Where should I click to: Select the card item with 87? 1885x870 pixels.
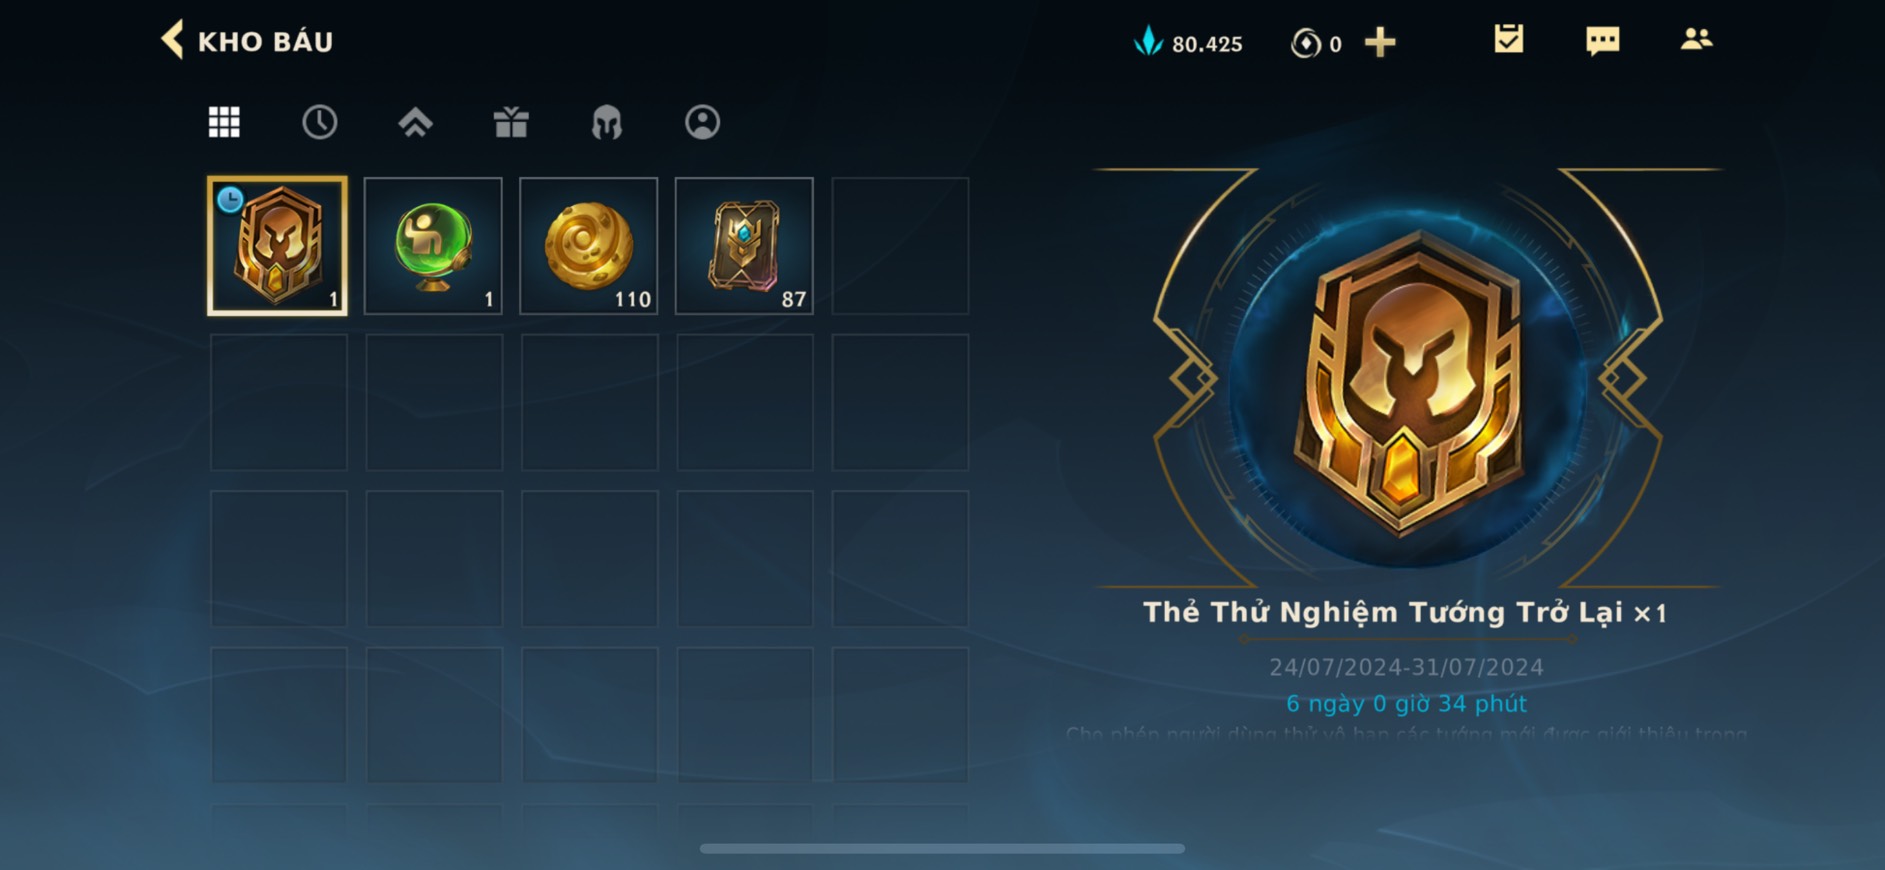tap(744, 246)
